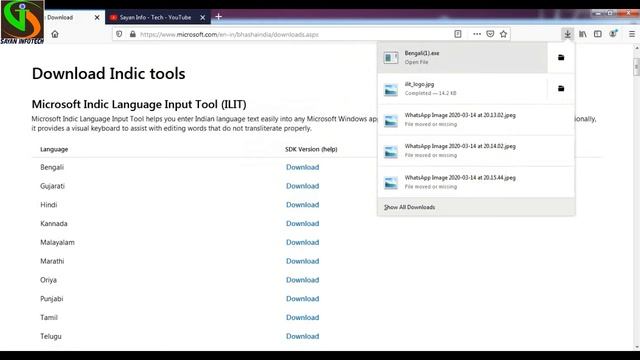
Task: Download the Punjabi input tool
Action: coord(302,299)
